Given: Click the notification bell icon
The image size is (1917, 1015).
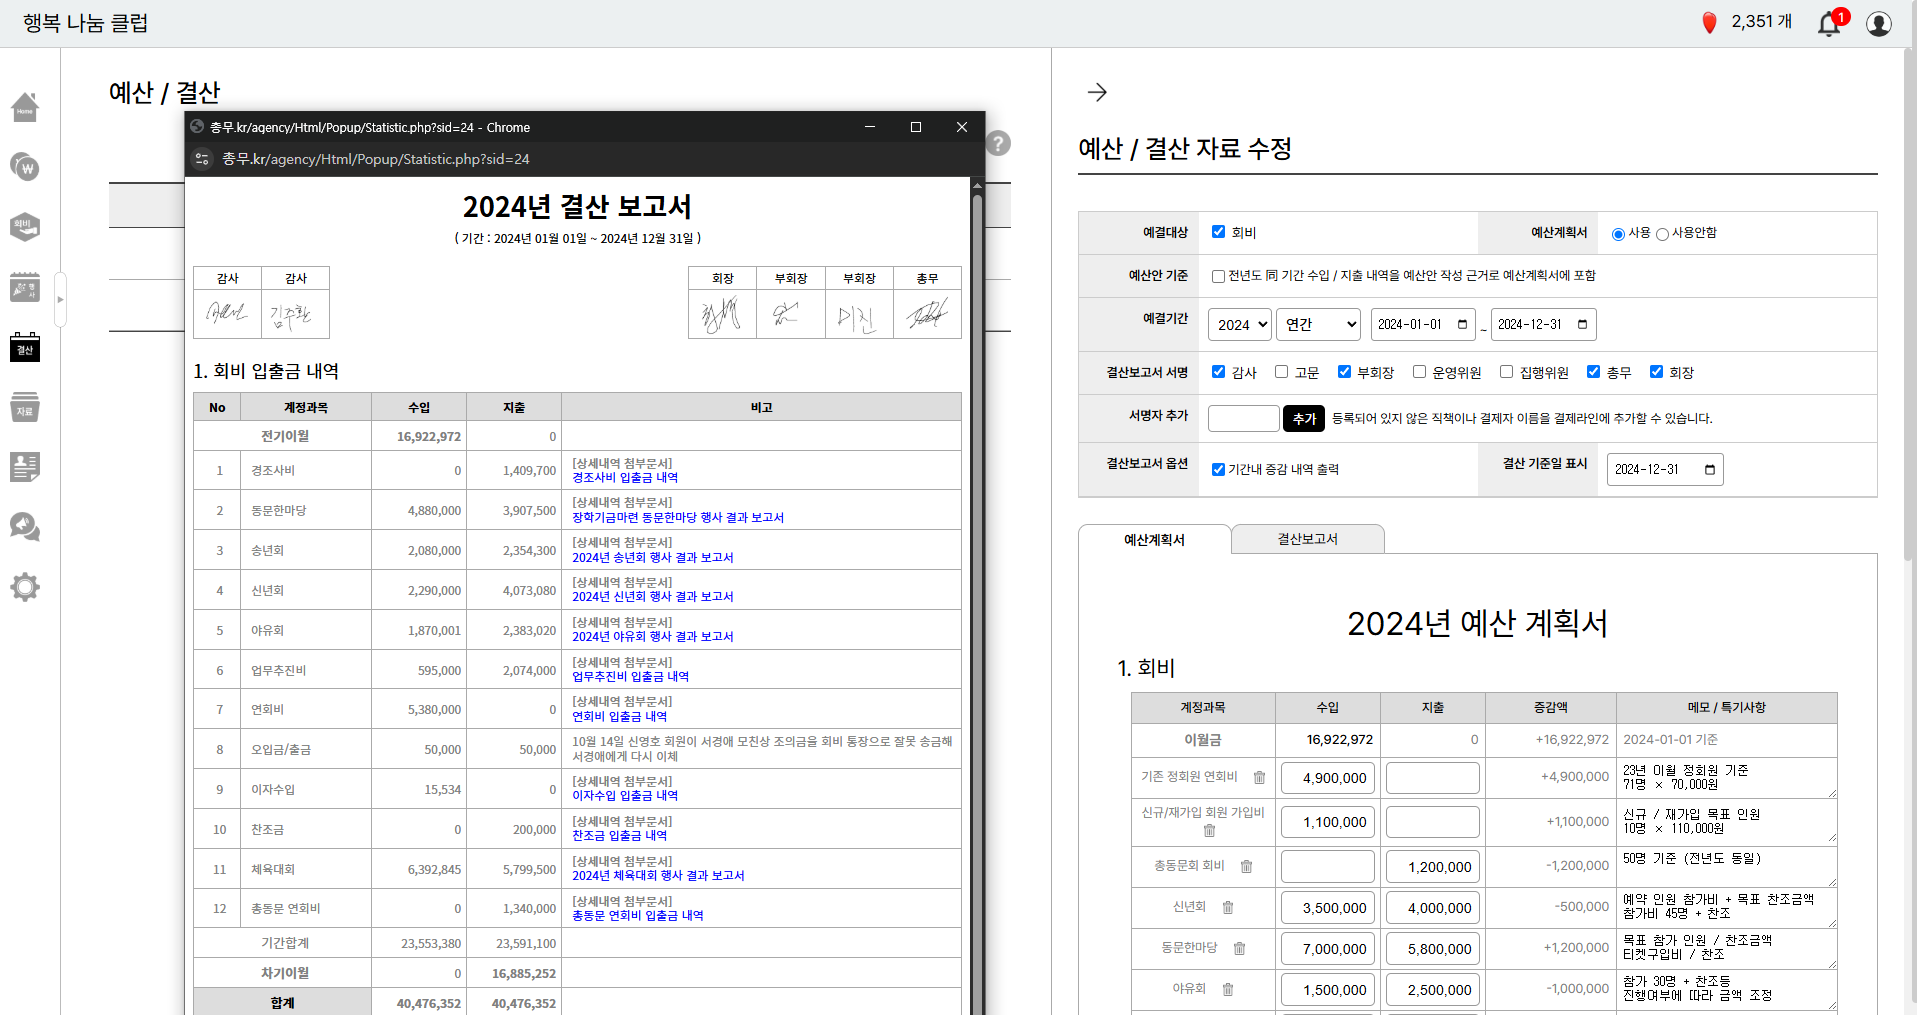Looking at the screenshot, I should coord(1829,23).
